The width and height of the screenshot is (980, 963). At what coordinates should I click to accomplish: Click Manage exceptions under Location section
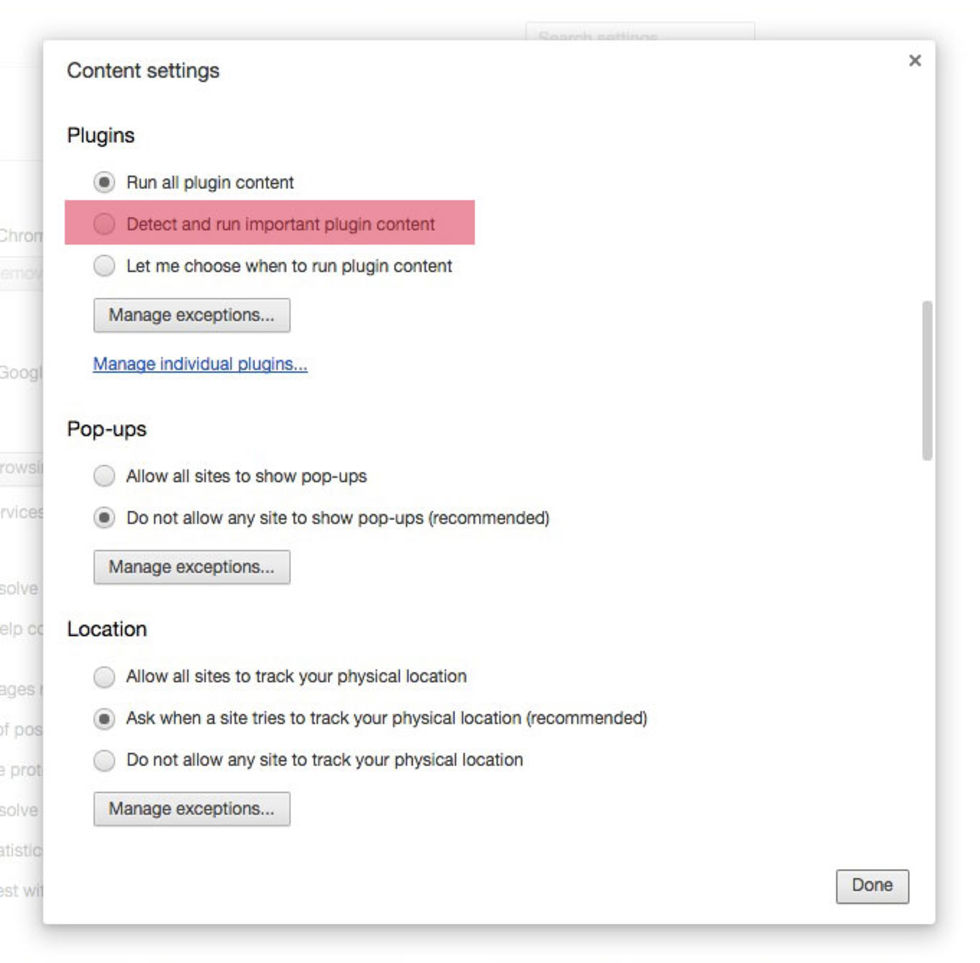[x=191, y=809]
